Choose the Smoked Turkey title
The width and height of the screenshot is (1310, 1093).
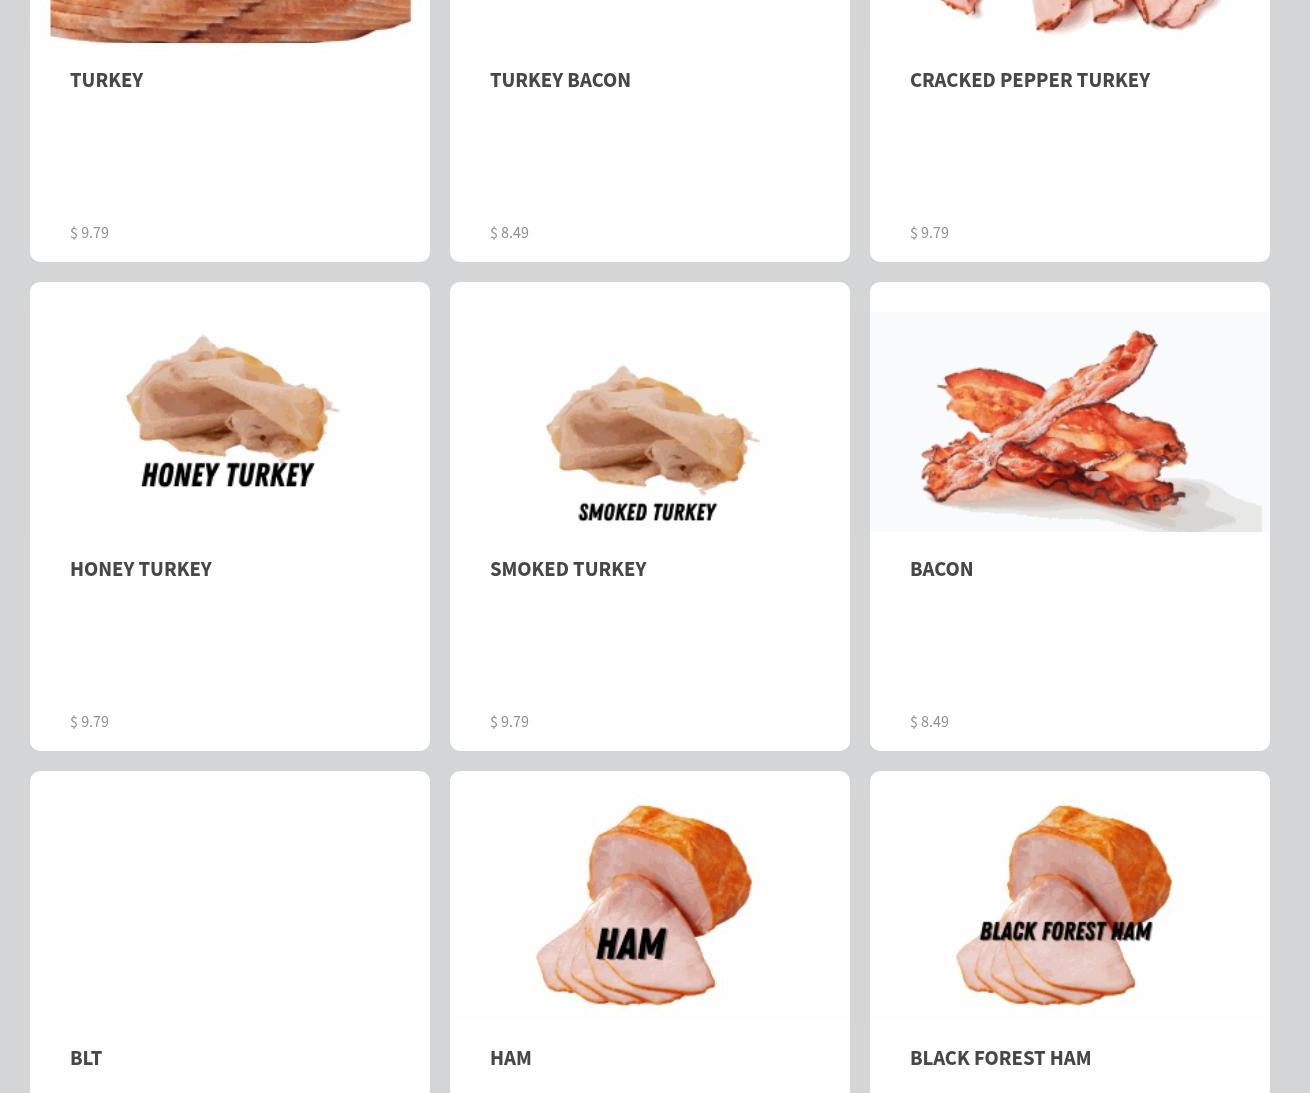[568, 568]
